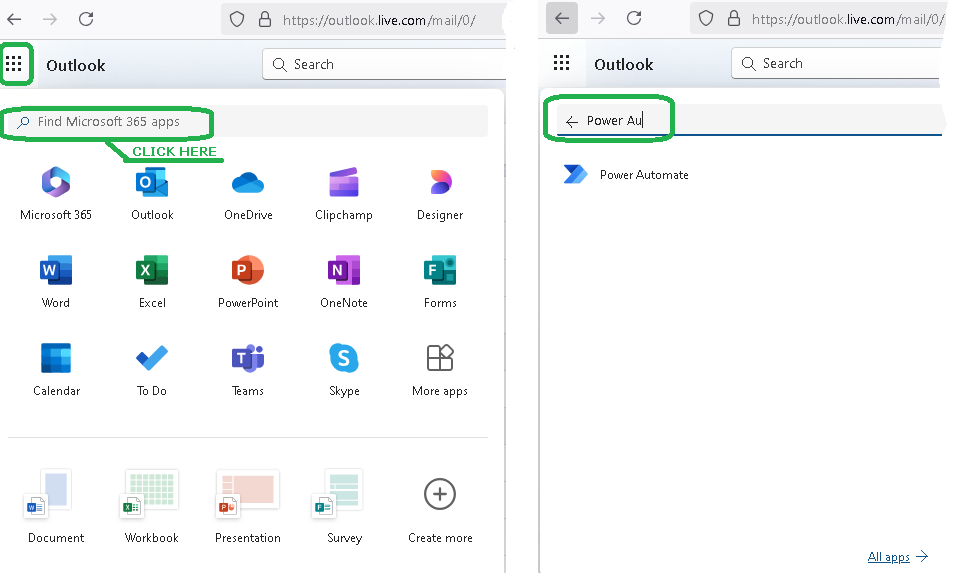
Task: Open the OneNote app
Action: click(344, 282)
